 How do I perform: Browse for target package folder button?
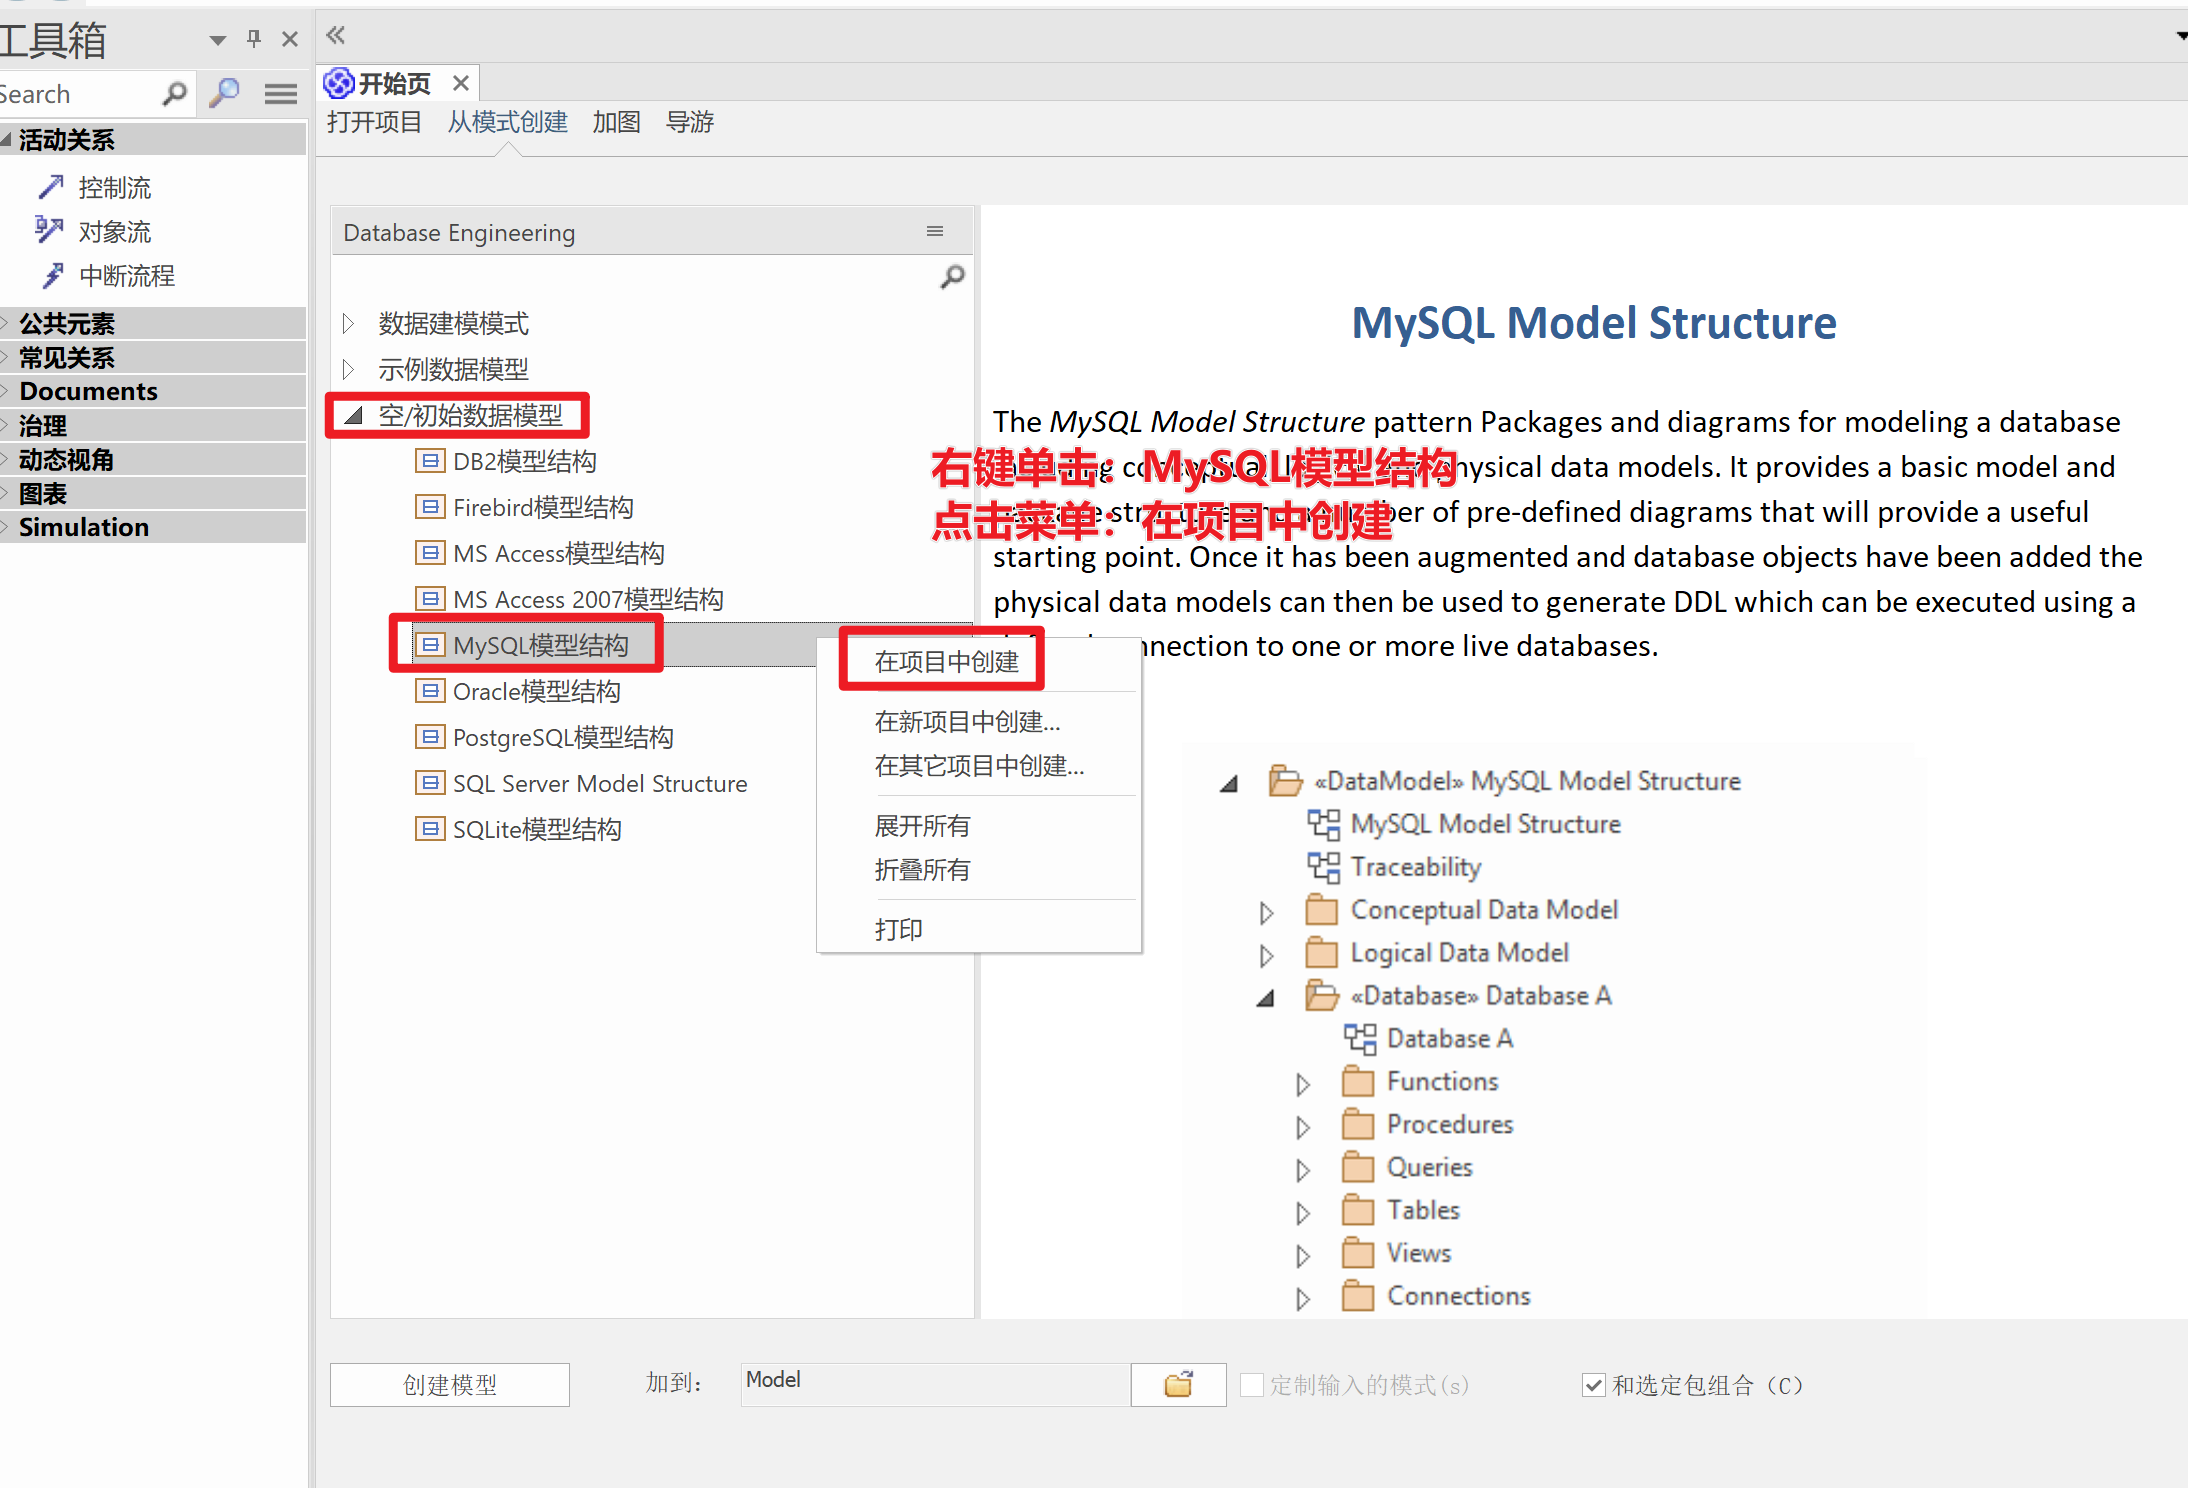pyautogui.click(x=1178, y=1385)
